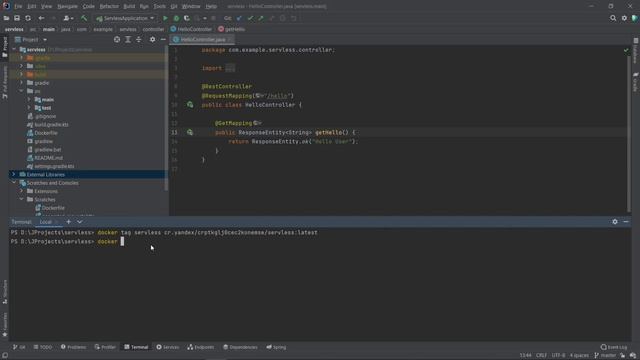The image size is (640, 360).
Task: Open the Profiler tool window
Action: point(105,347)
